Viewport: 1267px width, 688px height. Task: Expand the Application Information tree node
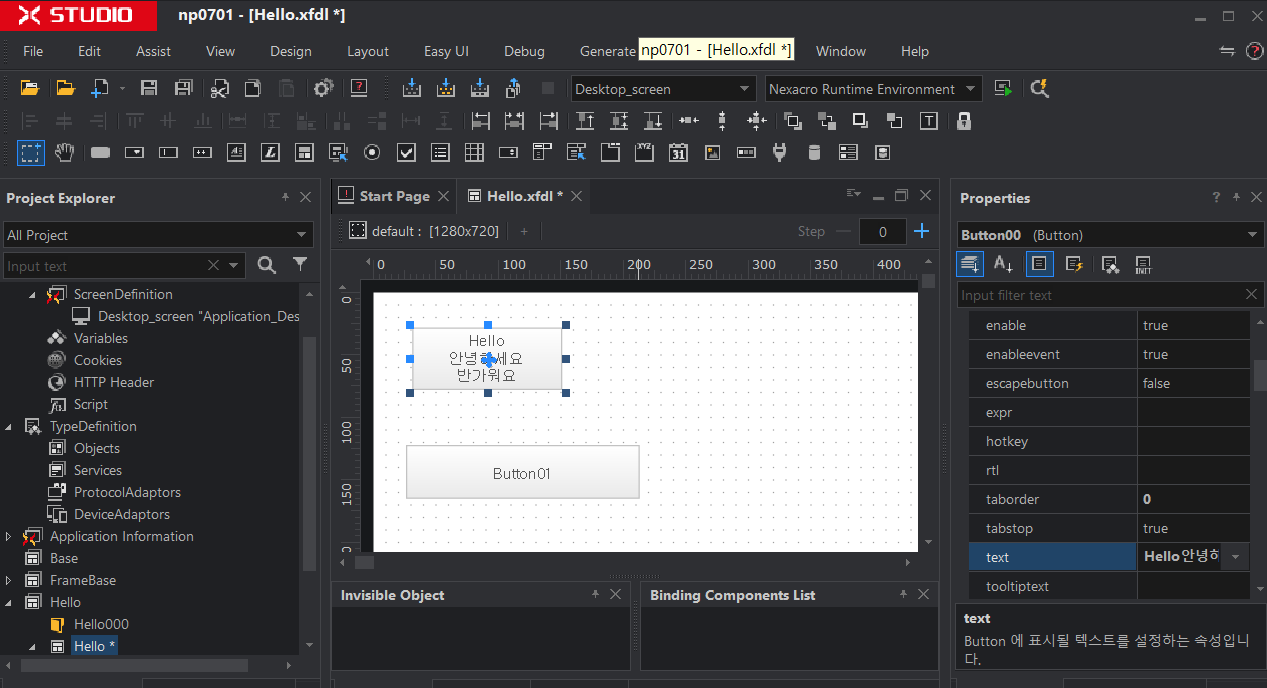(x=9, y=536)
